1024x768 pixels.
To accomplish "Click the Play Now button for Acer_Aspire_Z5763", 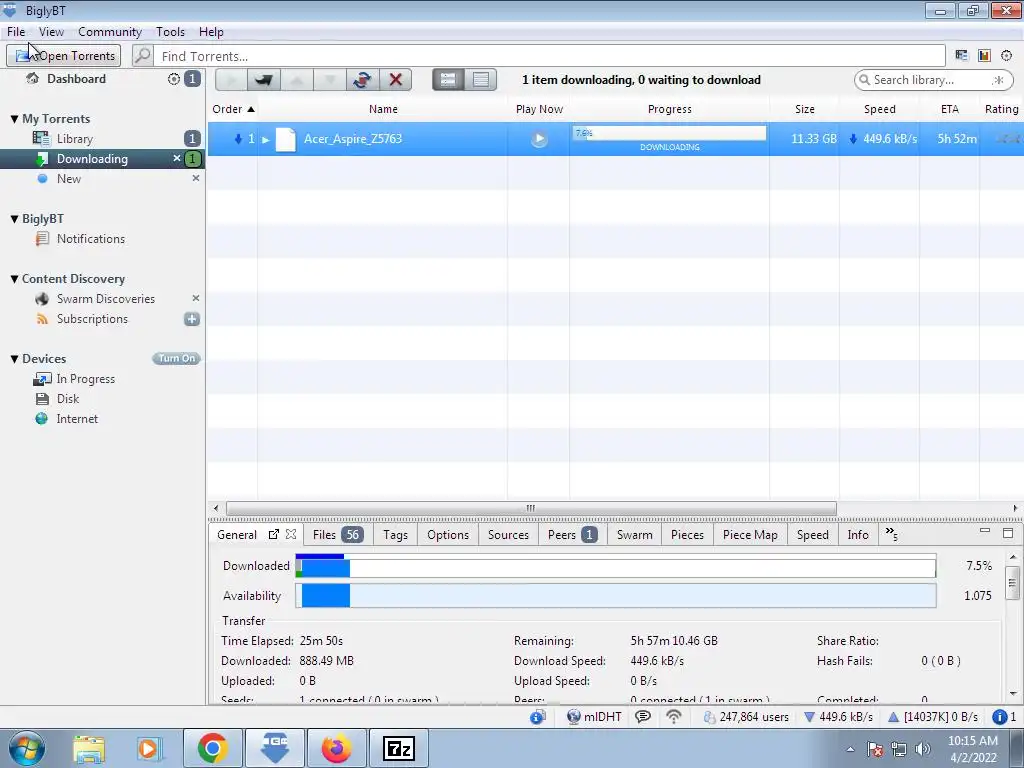I will pyautogui.click(x=539, y=138).
